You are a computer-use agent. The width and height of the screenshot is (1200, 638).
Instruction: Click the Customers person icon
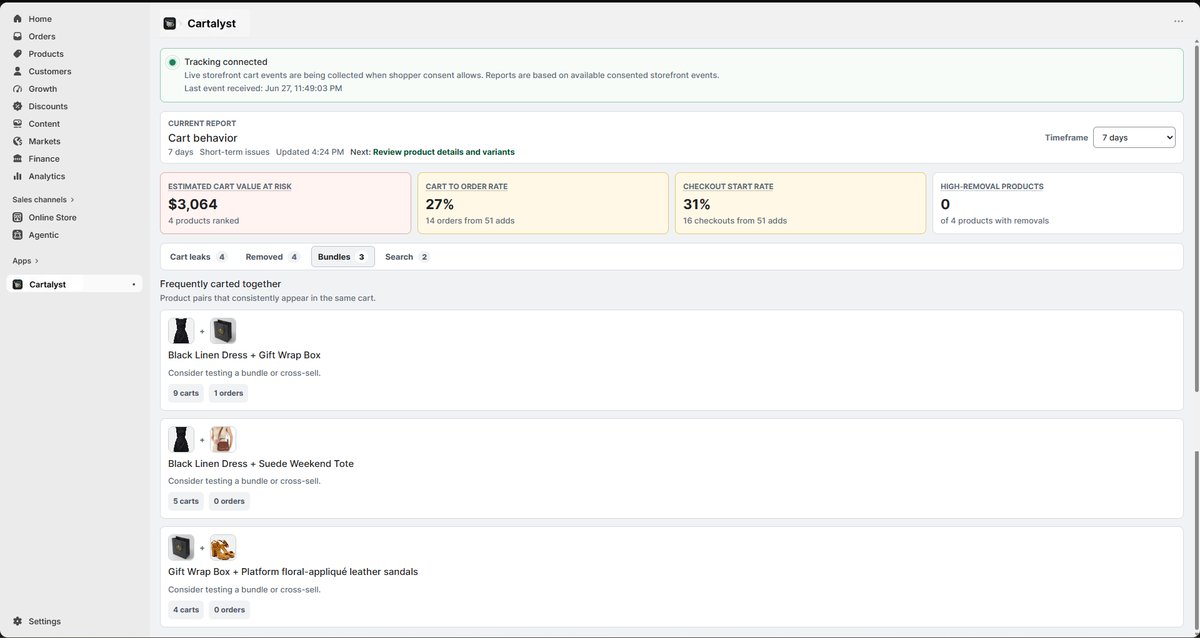coord(18,71)
